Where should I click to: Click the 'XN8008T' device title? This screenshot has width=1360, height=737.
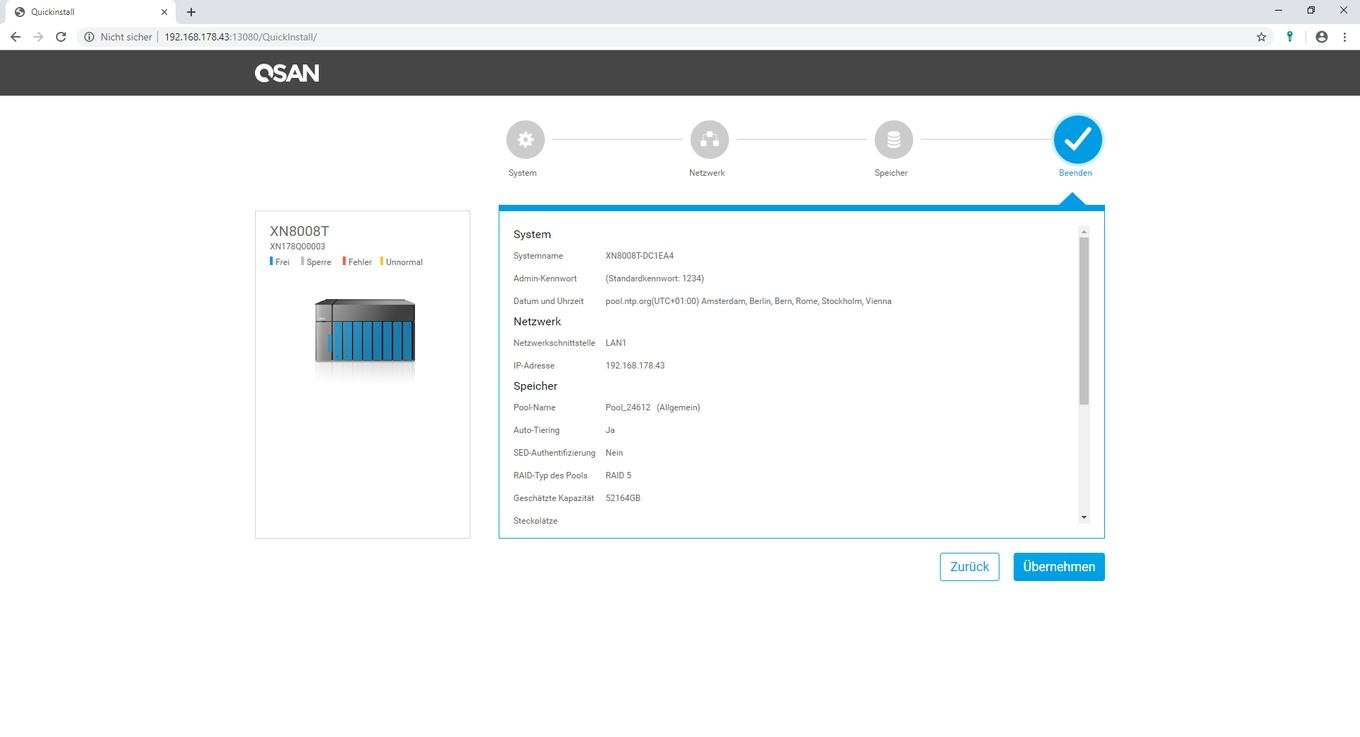[299, 231]
